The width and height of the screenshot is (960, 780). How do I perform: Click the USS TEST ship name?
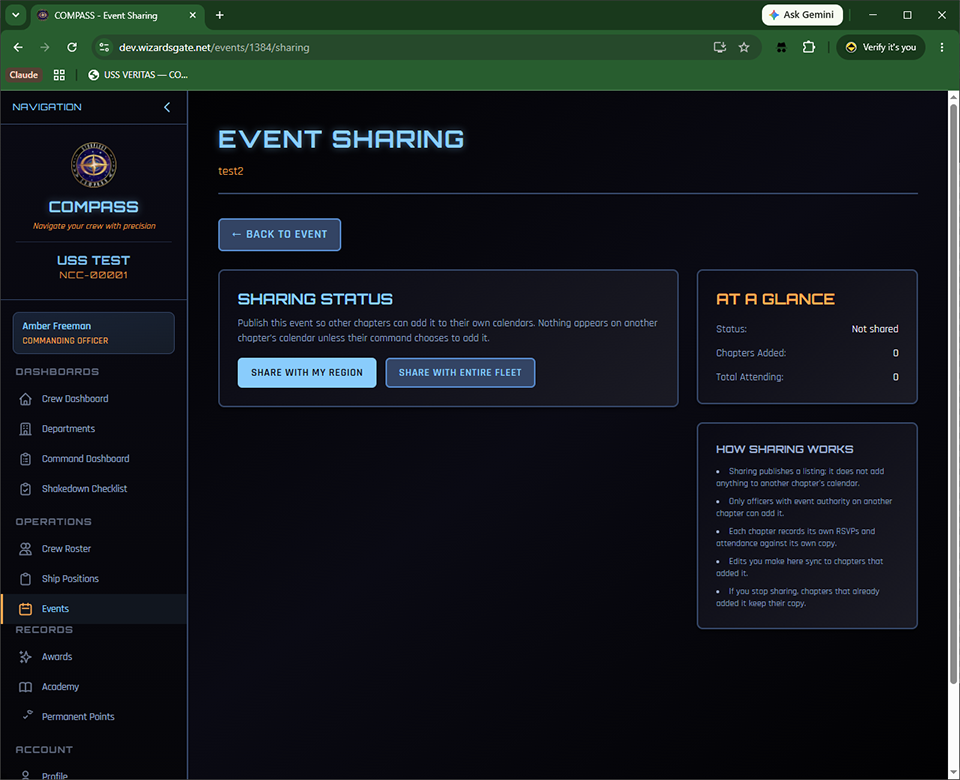click(94, 260)
